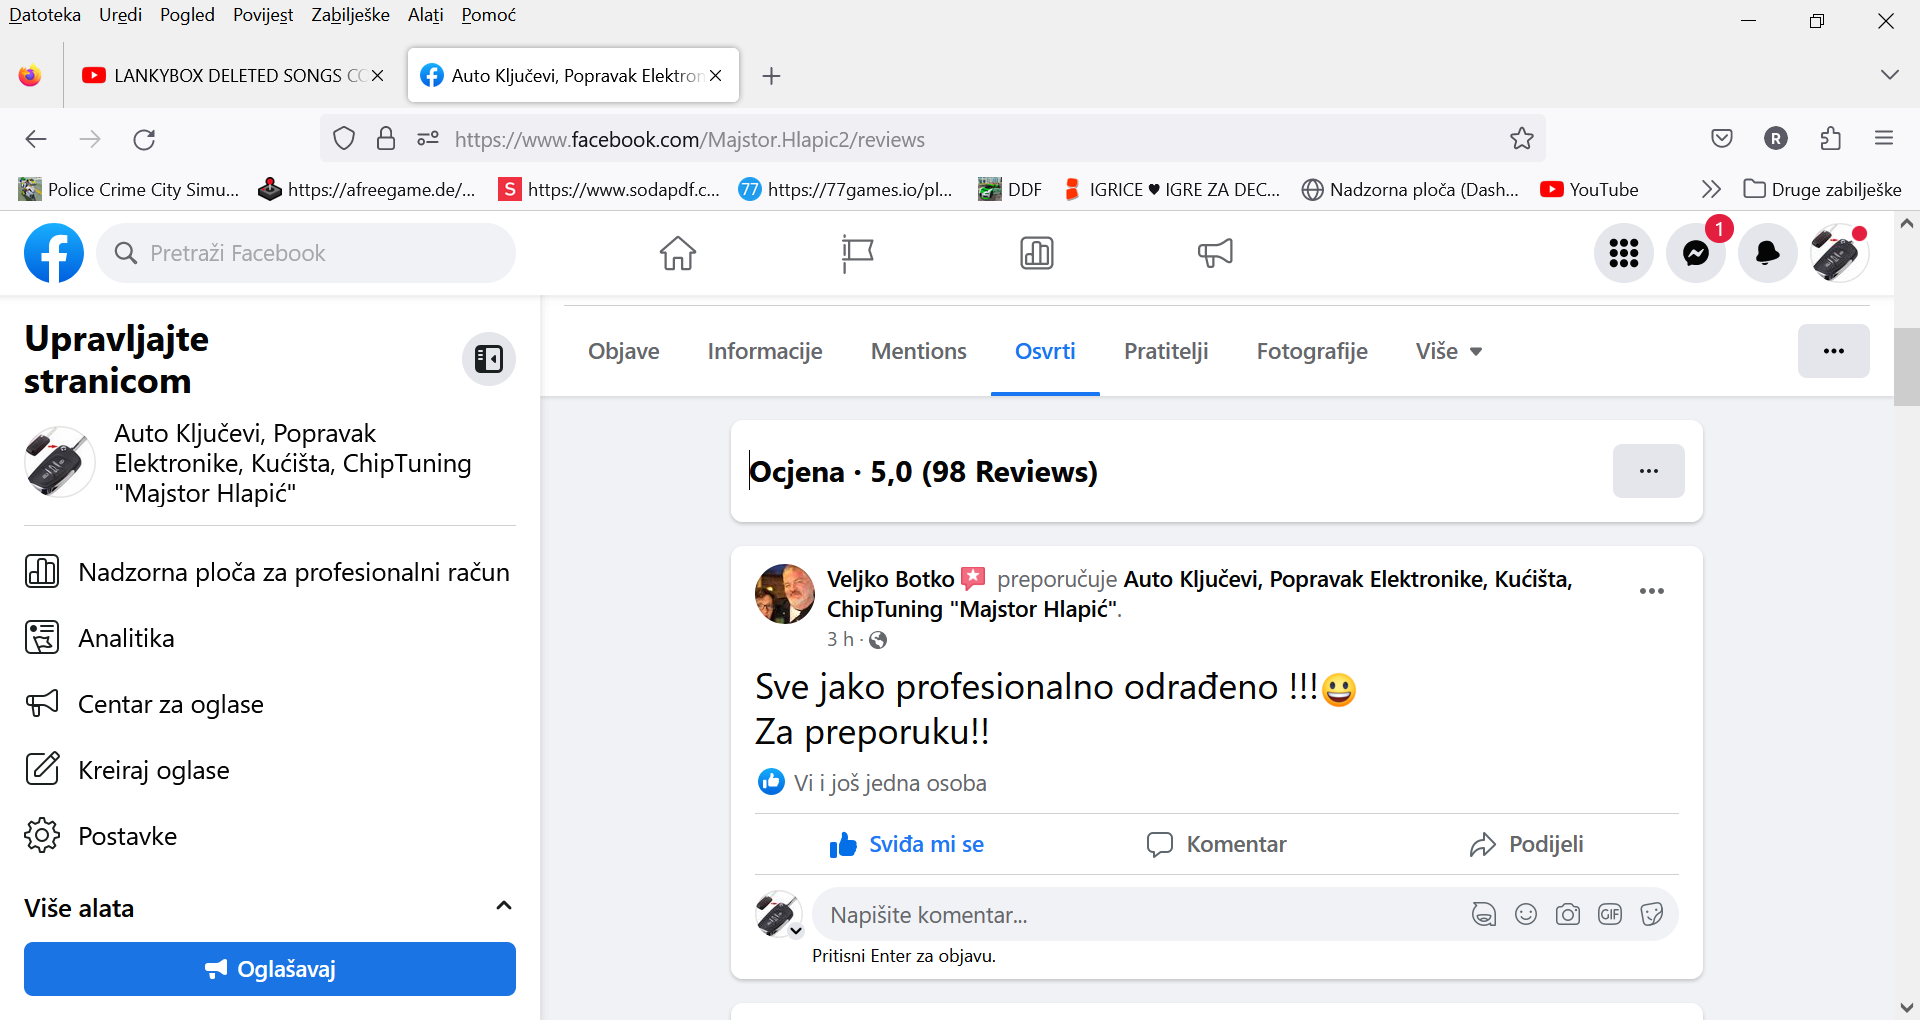
Task: Toggle Sviđa mi se like on the review
Action: click(906, 844)
